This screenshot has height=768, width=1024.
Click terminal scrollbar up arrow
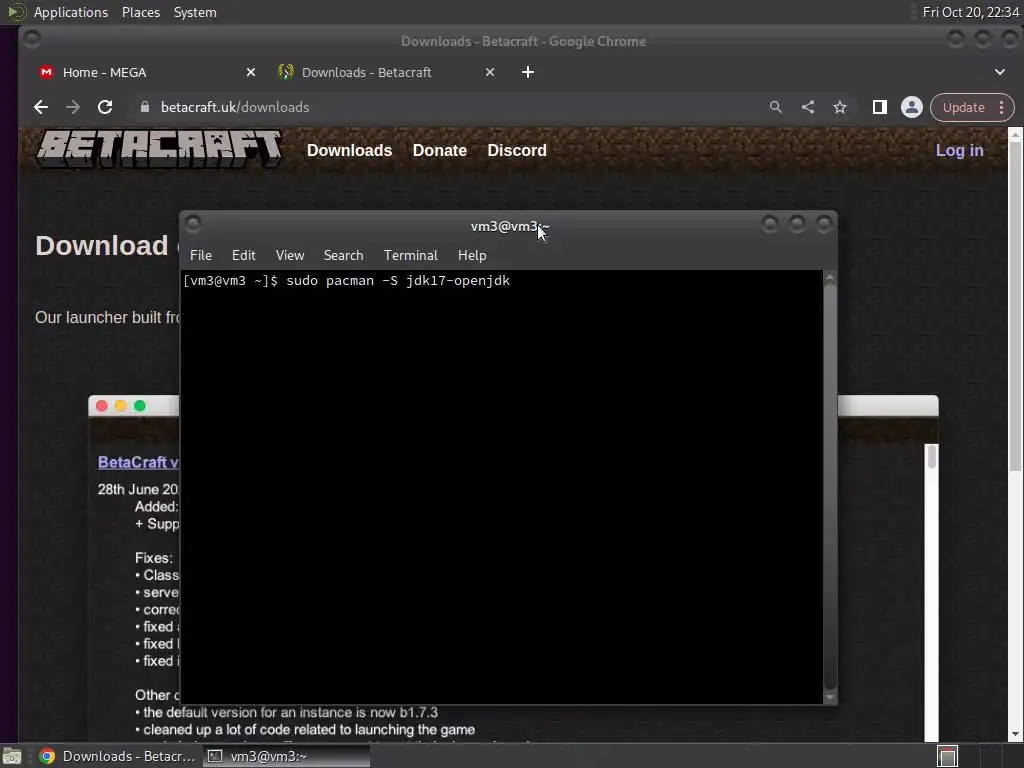[830, 277]
